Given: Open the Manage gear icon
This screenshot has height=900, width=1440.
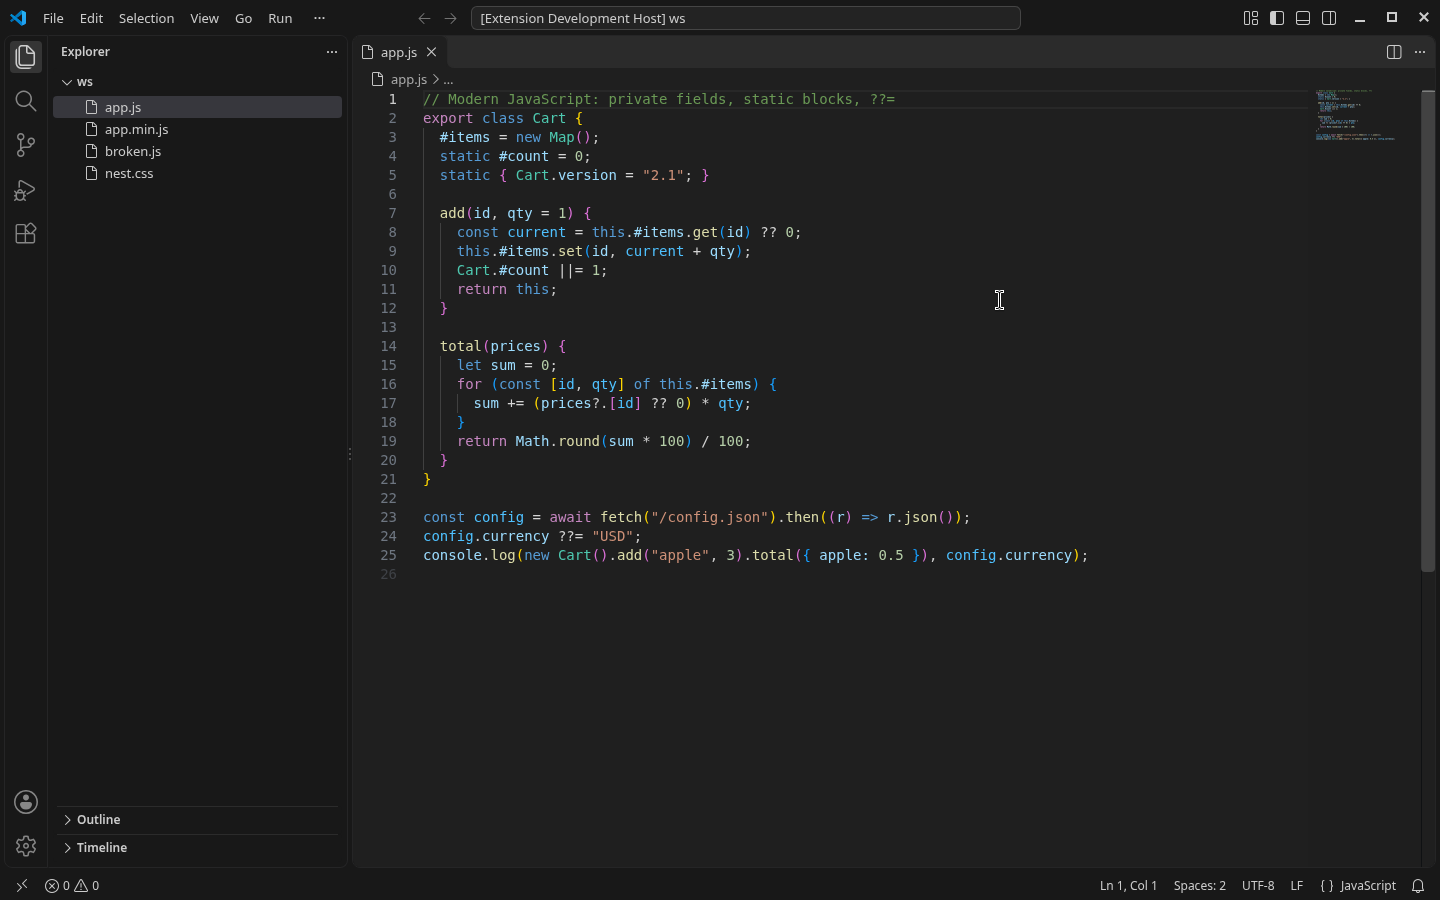Looking at the screenshot, I should [x=26, y=846].
